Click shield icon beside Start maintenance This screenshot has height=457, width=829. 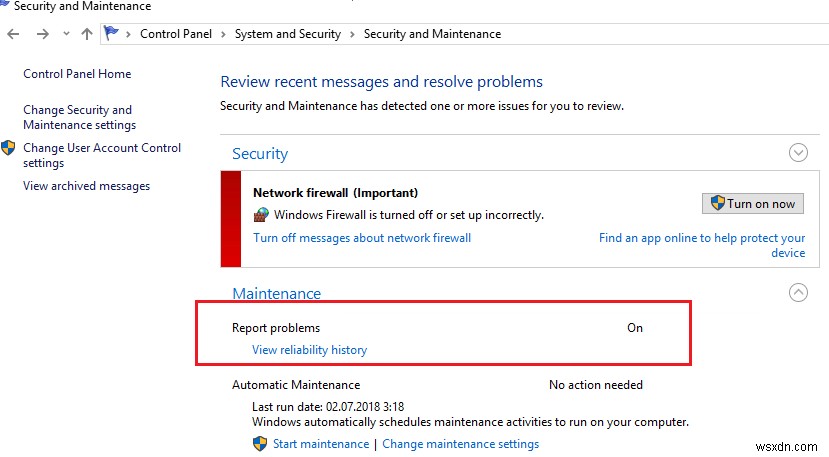click(x=260, y=444)
